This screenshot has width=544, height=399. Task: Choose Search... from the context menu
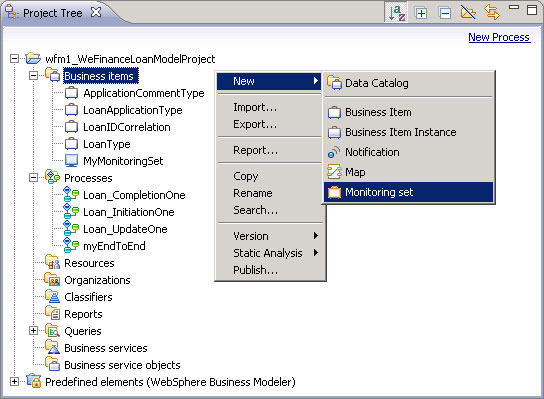point(269,210)
